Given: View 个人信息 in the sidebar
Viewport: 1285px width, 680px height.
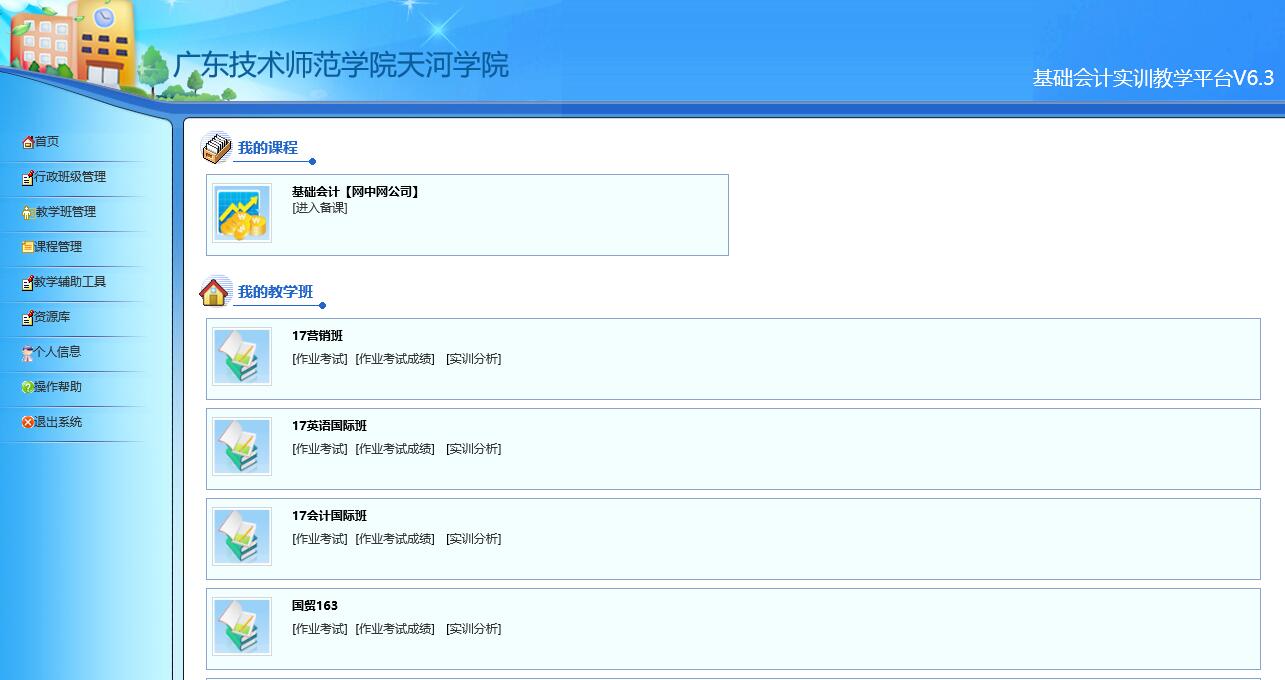Looking at the screenshot, I should [57, 352].
